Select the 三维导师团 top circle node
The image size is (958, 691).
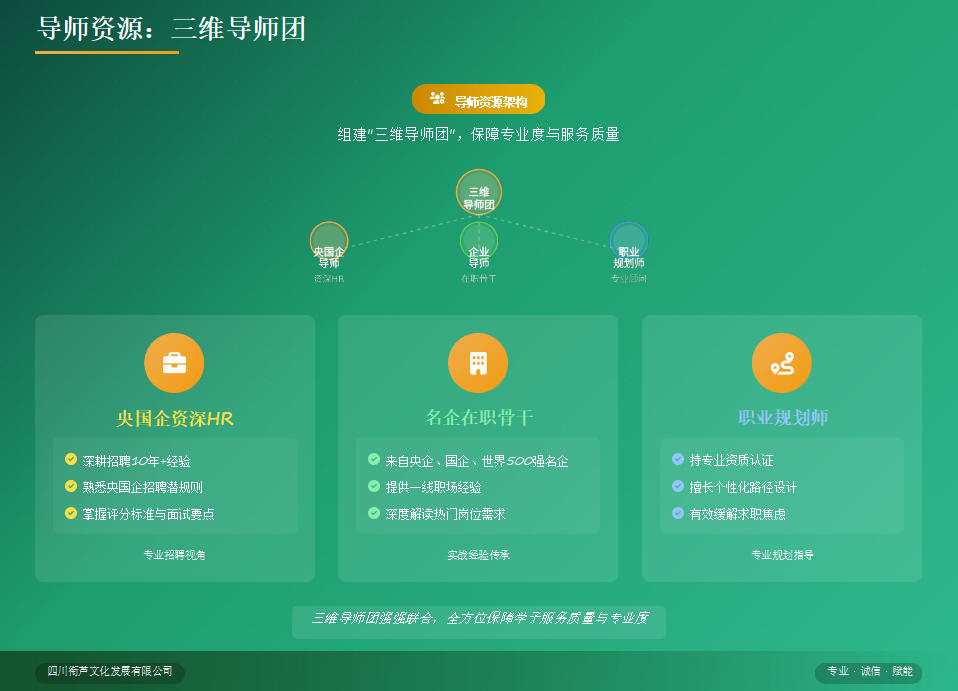pyautogui.click(x=479, y=192)
